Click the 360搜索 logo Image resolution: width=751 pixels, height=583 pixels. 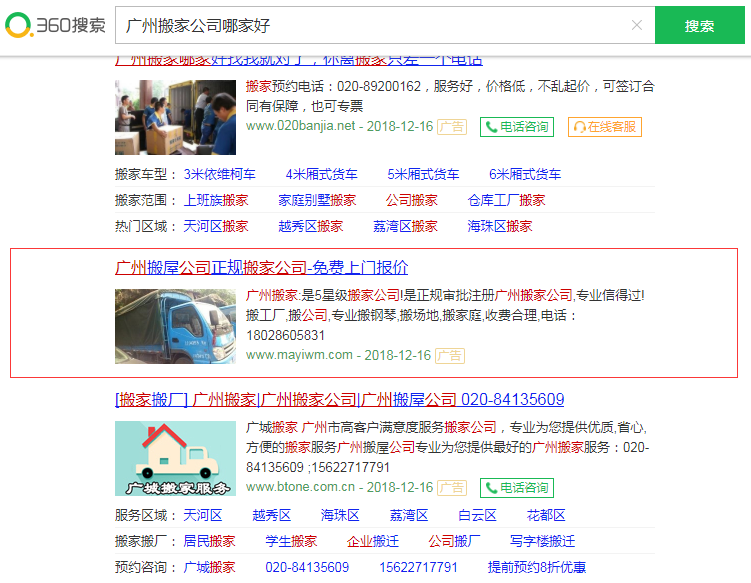(55, 25)
